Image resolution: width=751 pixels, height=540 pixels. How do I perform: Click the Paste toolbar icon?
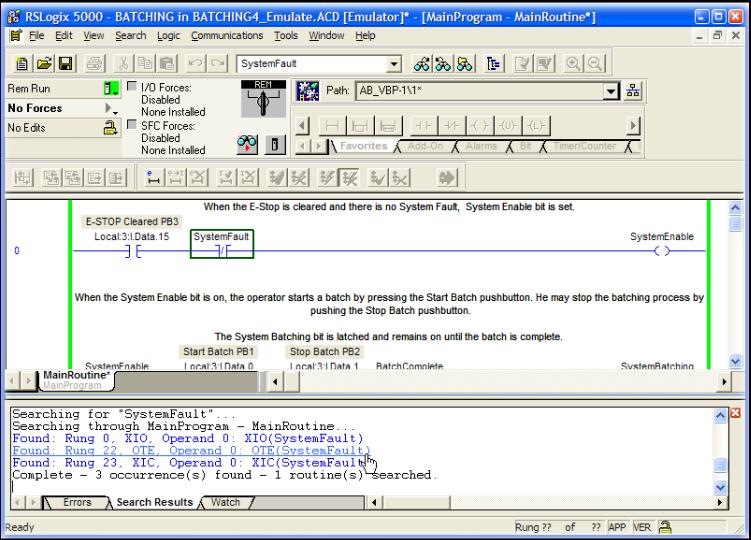[x=167, y=63]
